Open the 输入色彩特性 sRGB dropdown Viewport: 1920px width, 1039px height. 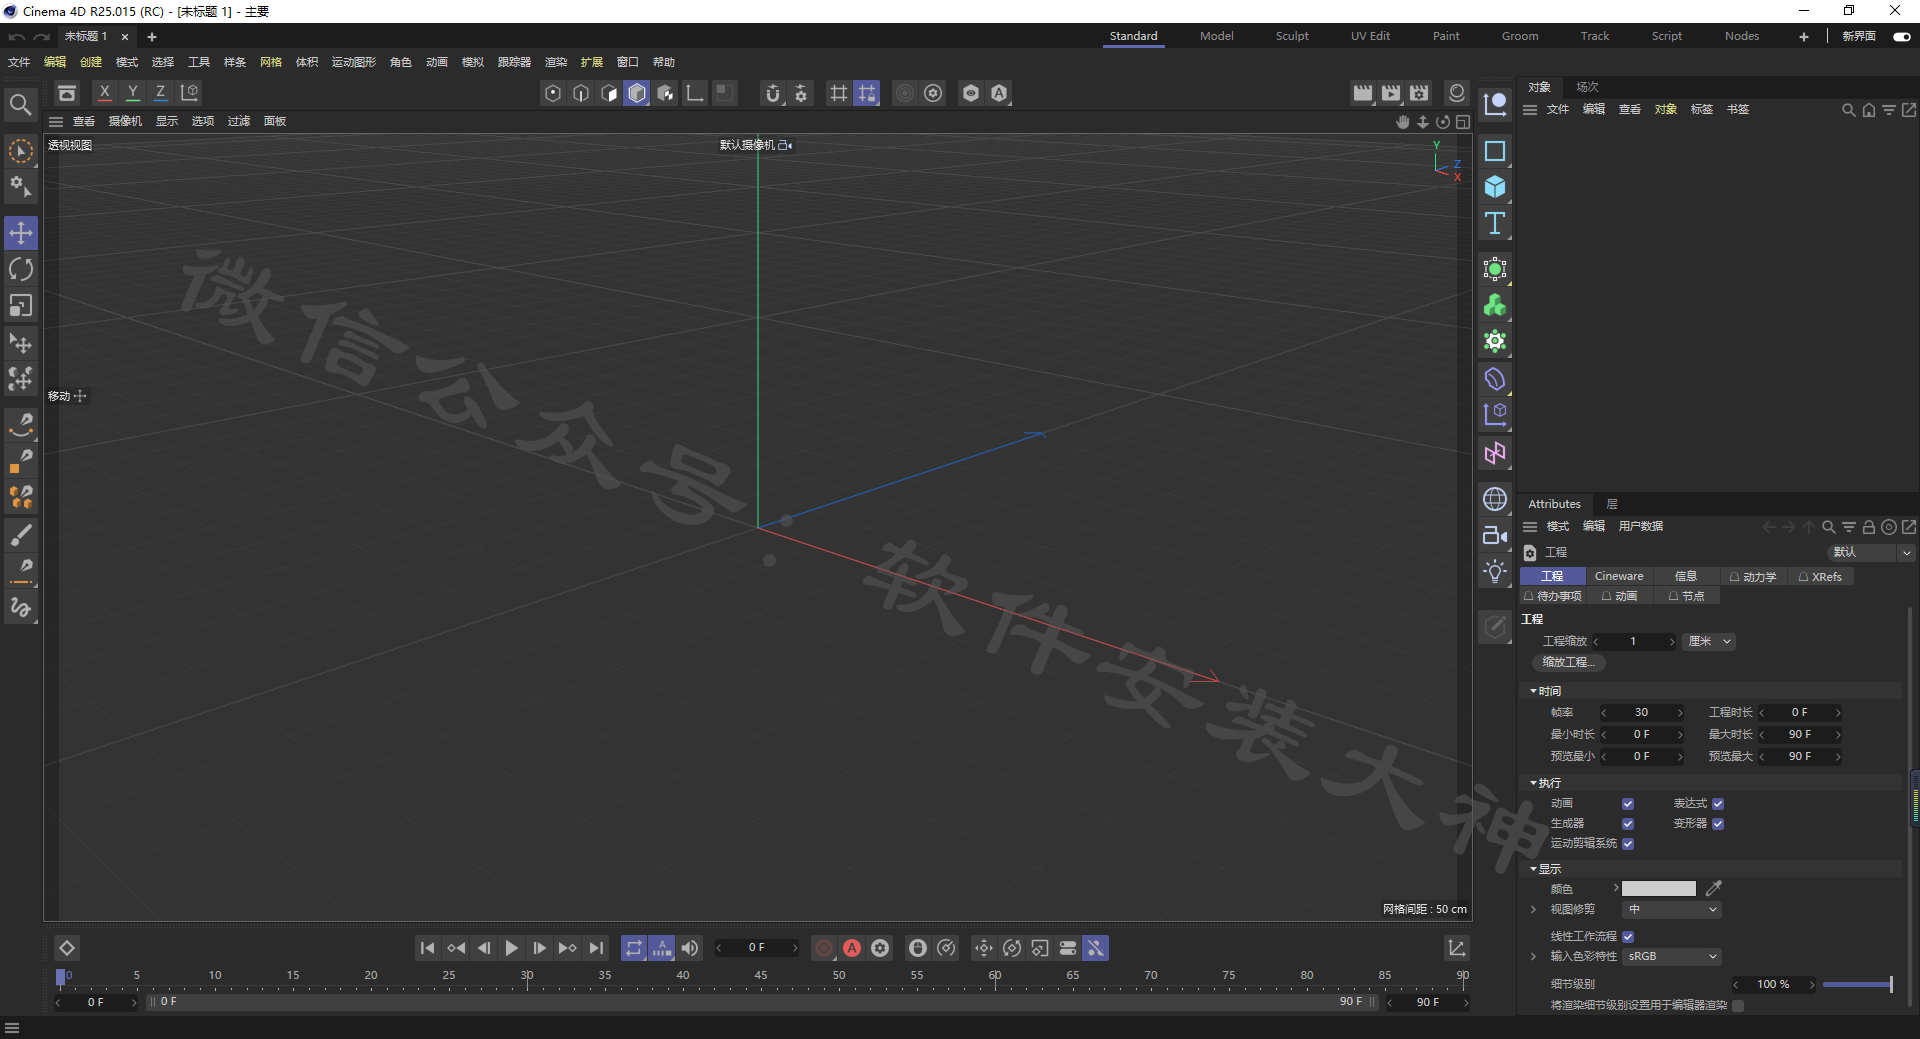coord(1672,957)
